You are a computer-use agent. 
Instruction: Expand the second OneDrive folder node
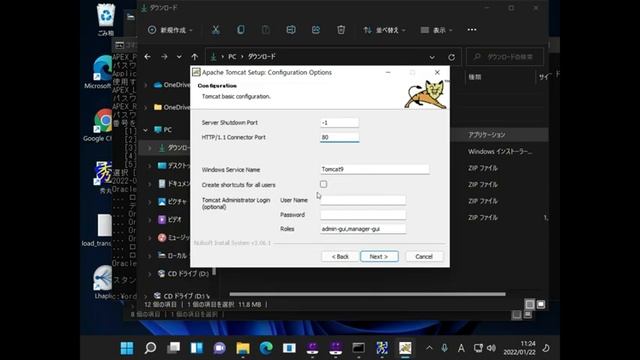(x=146, y=107)
